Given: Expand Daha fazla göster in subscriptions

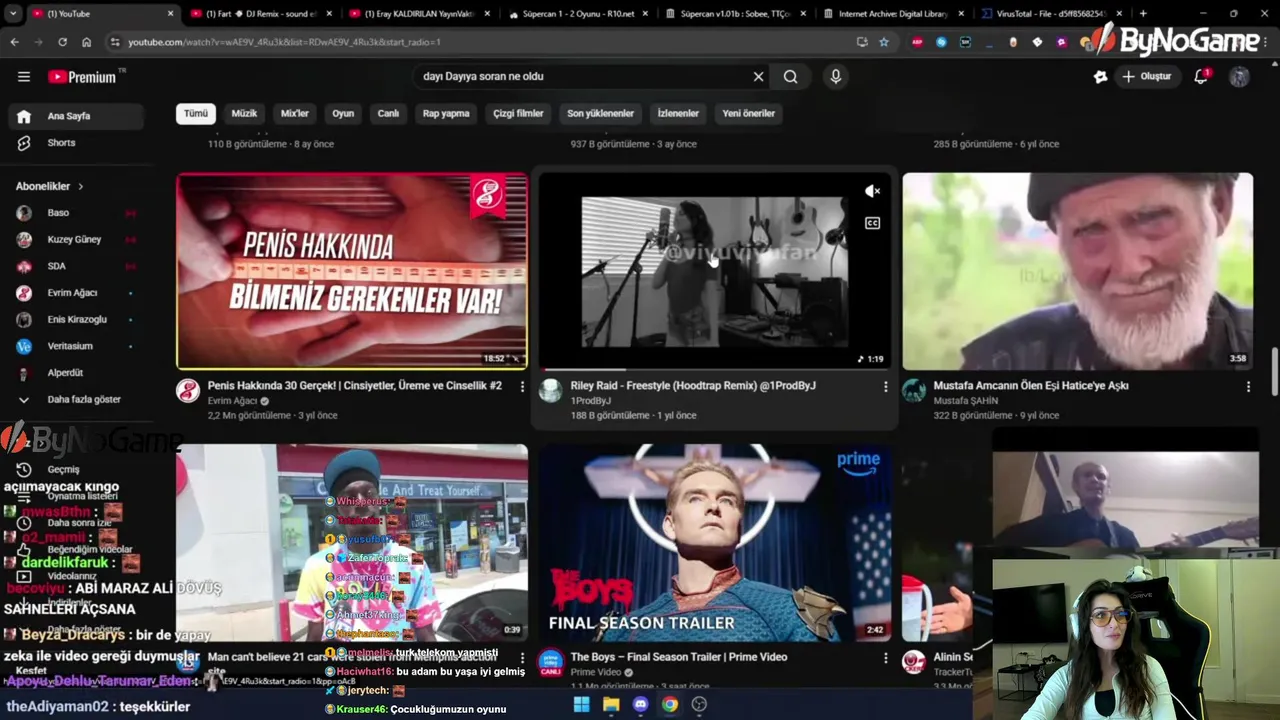Looking at the screenshot, I should [76, 399].
